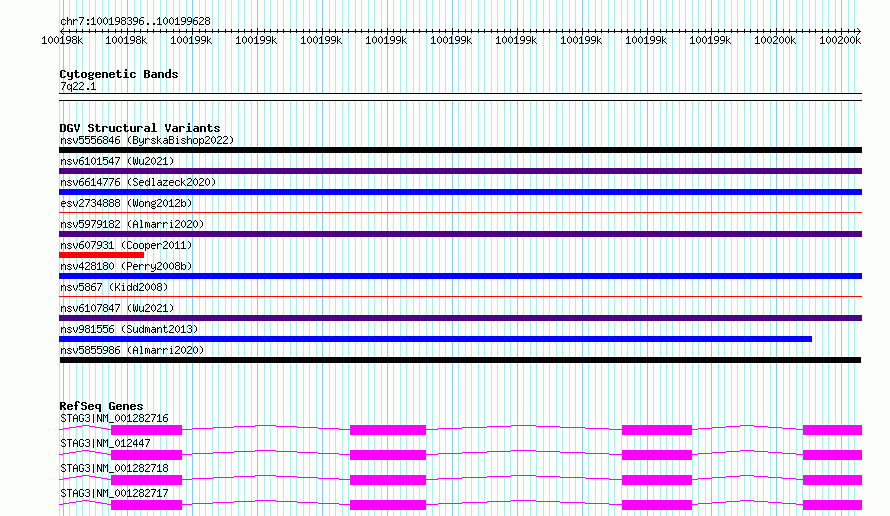Select third exon of STAG3|NM_012447
Screen dimensions: 890x516
657,455
